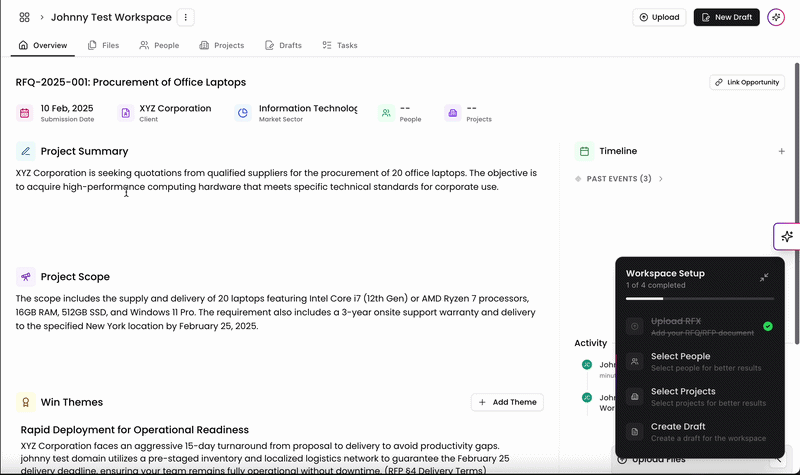Open the Johnny Test Workspace options menu

186,17
